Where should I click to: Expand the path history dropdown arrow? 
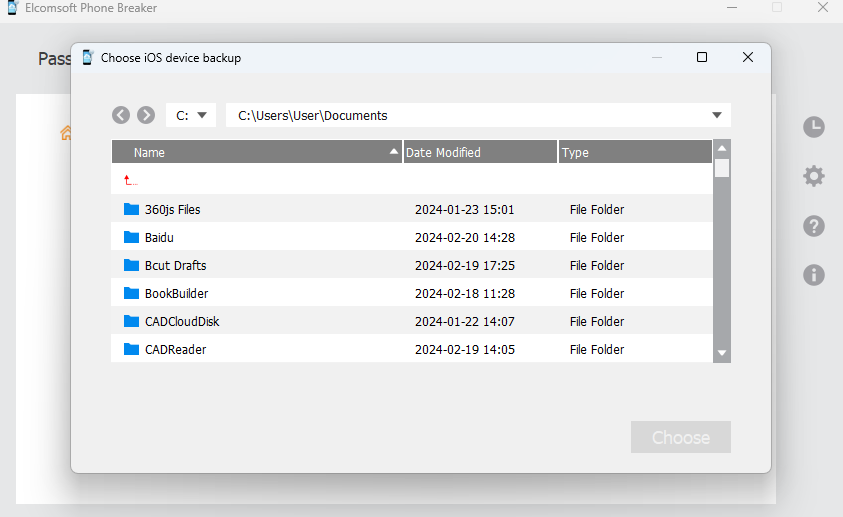coord(717,115)
